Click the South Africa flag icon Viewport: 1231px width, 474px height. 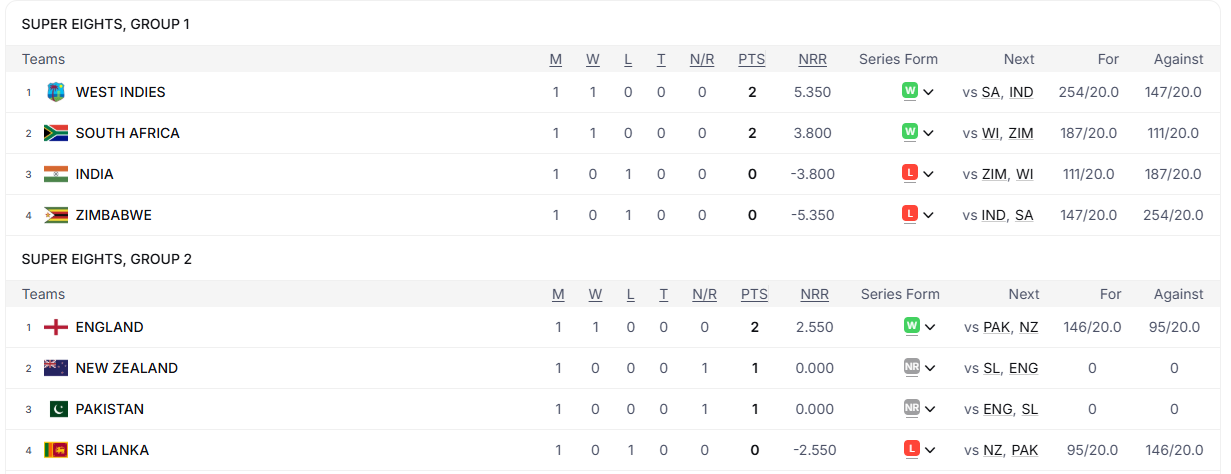point(56,133)
